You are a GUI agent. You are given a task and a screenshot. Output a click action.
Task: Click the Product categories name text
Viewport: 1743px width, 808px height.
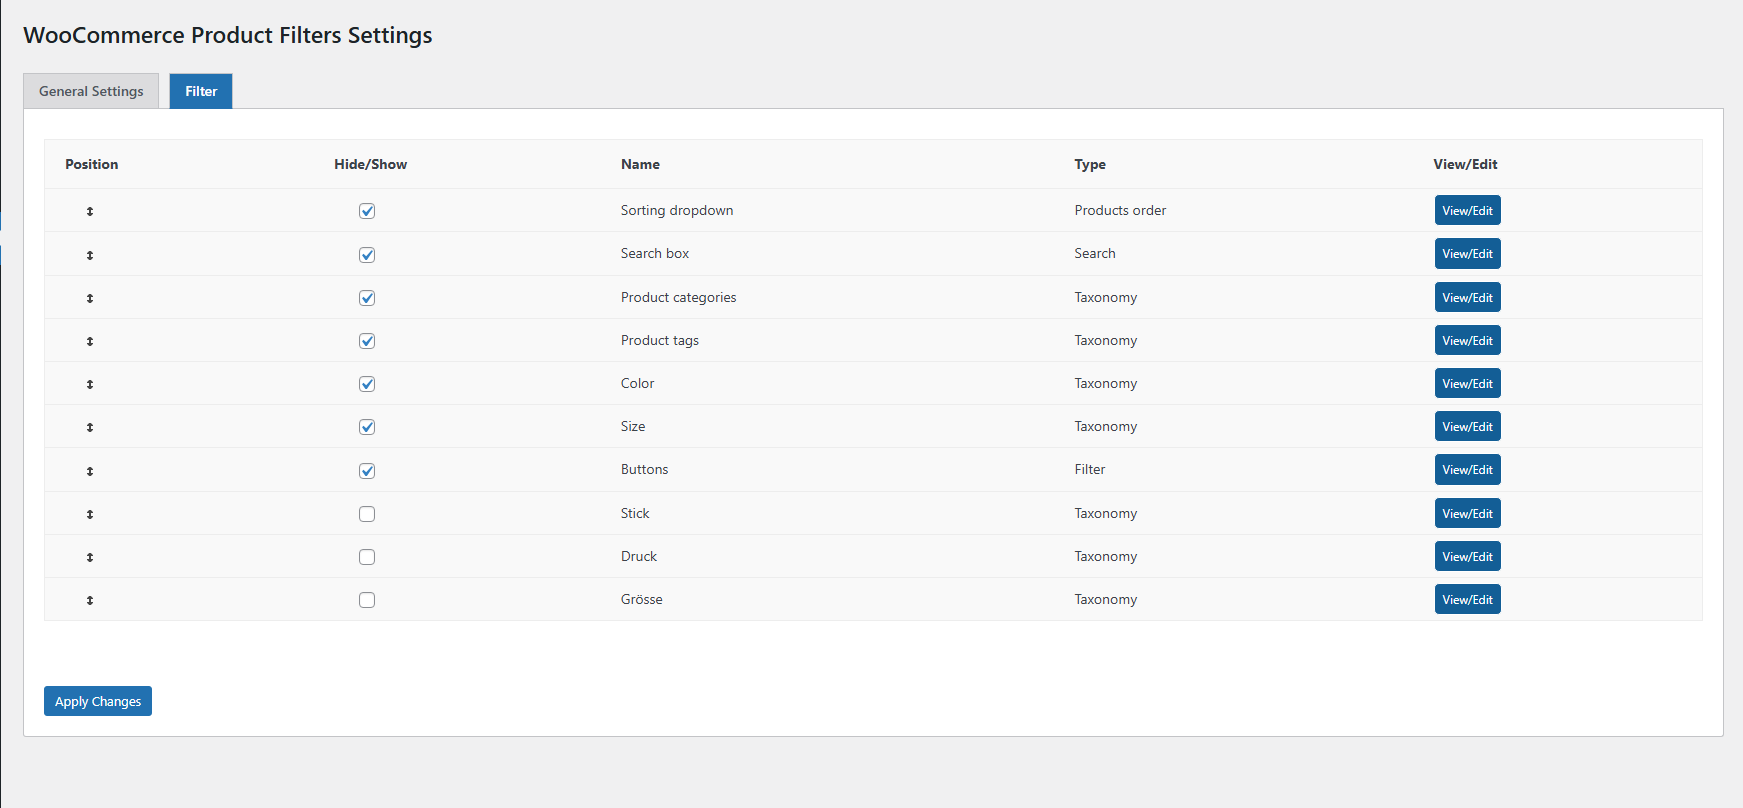point(678,297)
